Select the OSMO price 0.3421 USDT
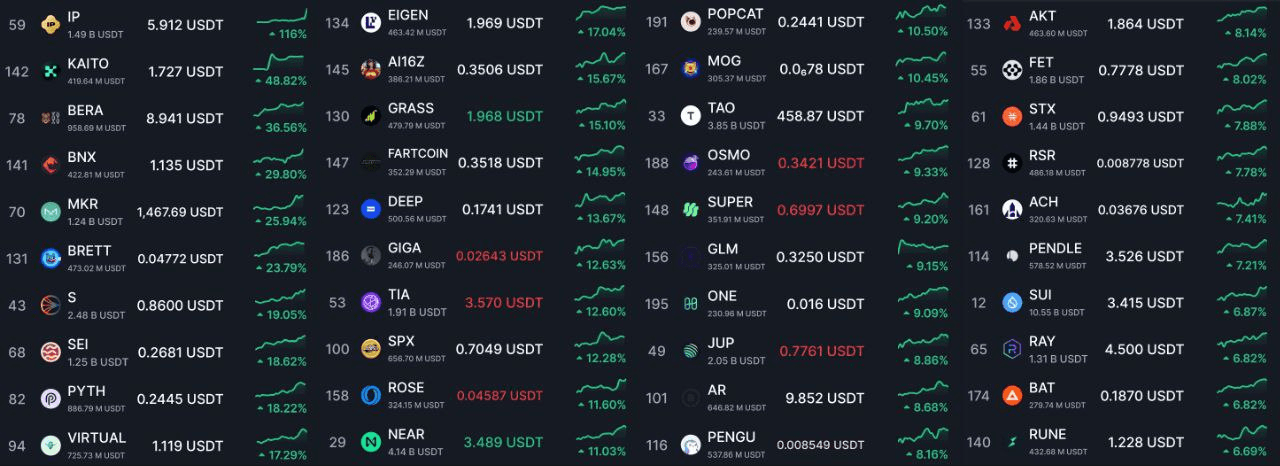Viewport: 1280px width, 466px height. [821, 163]
